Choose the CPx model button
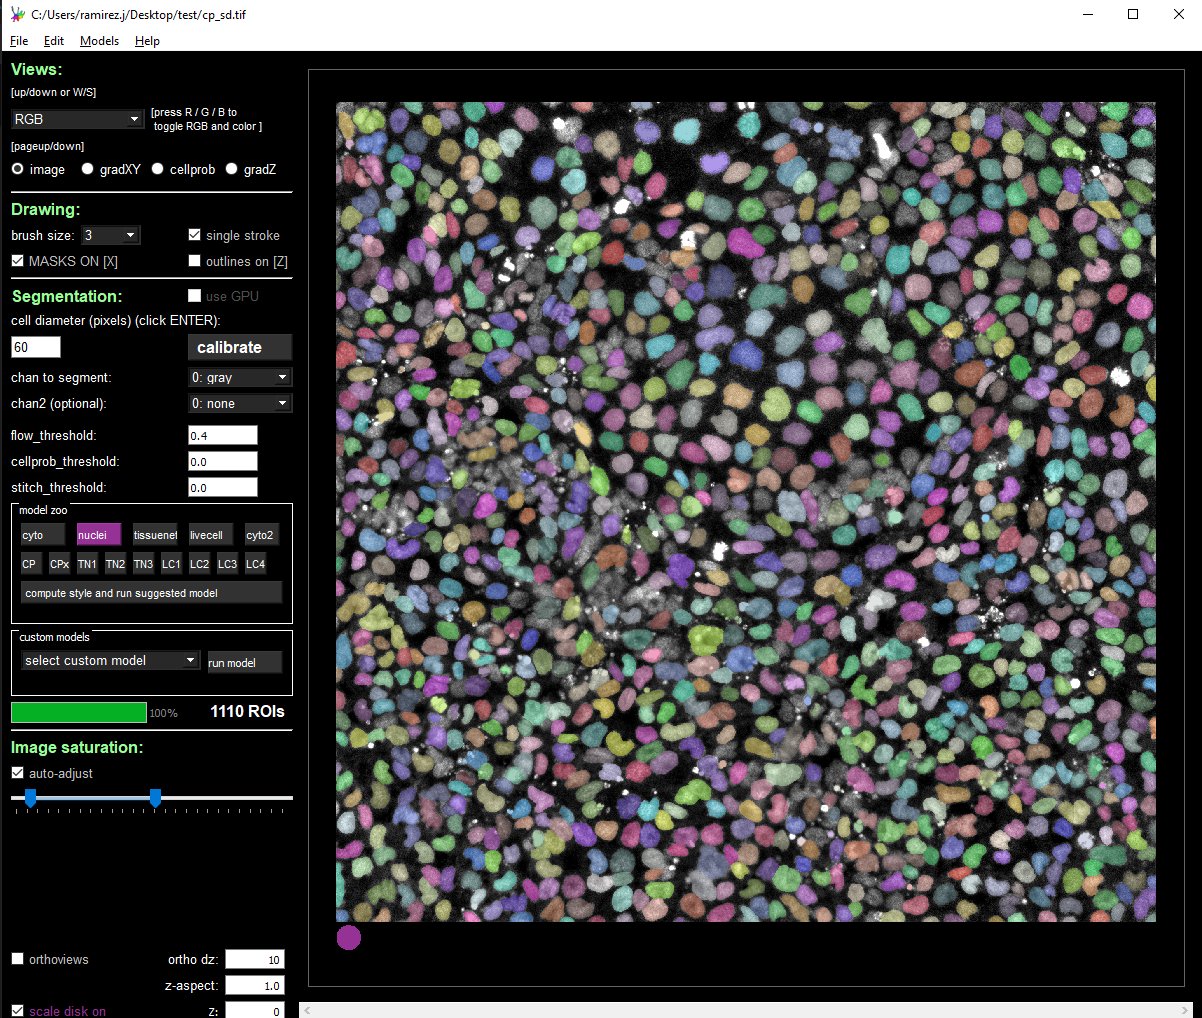Viewport: 1202px width, 1018px height. [x=59, y=563]
